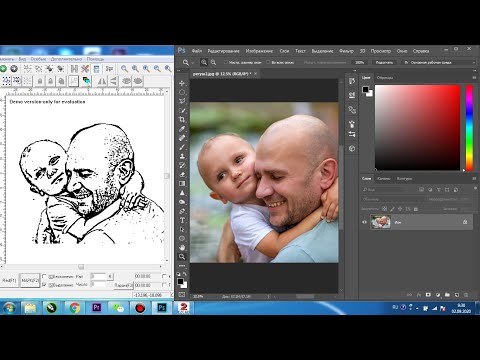Click the horizontal scrollbar in left window
Viewport: 480px width, 360px height.
[x=81, y=267]
